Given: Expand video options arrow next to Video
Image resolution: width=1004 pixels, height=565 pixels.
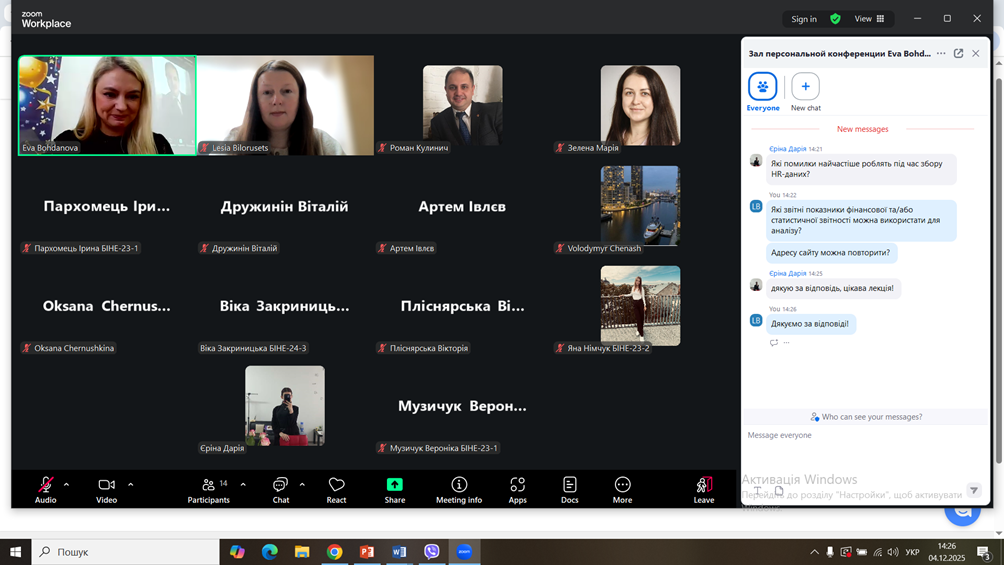Looking at the screenshot, I should coord(131,485).
